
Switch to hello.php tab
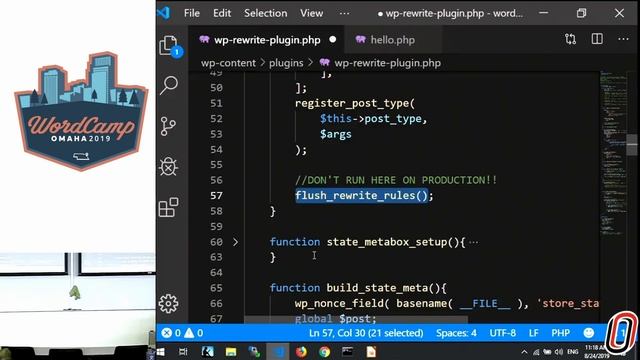[393, 40]
